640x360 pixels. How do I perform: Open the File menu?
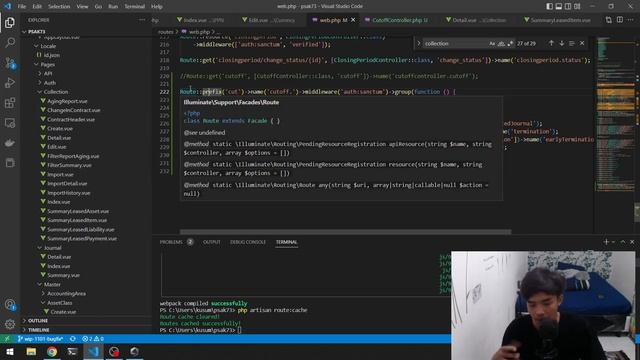22,7
